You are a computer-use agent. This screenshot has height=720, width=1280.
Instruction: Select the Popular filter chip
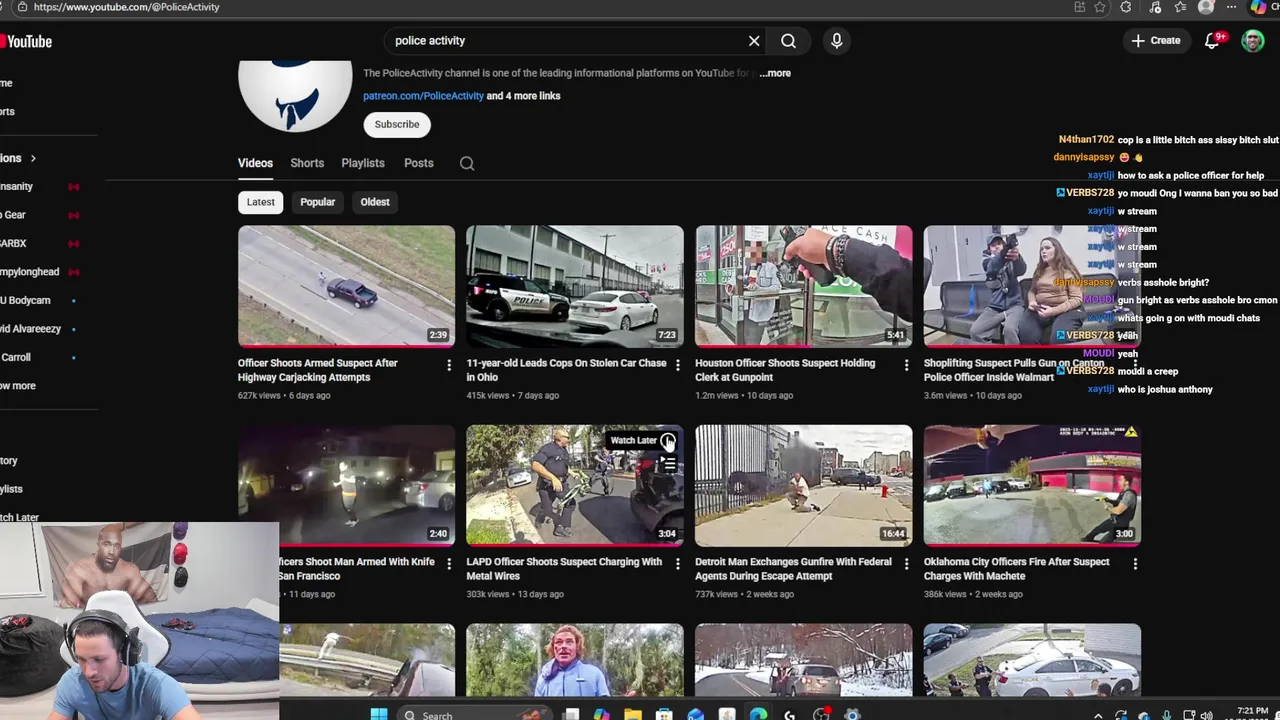click(318, 202)
